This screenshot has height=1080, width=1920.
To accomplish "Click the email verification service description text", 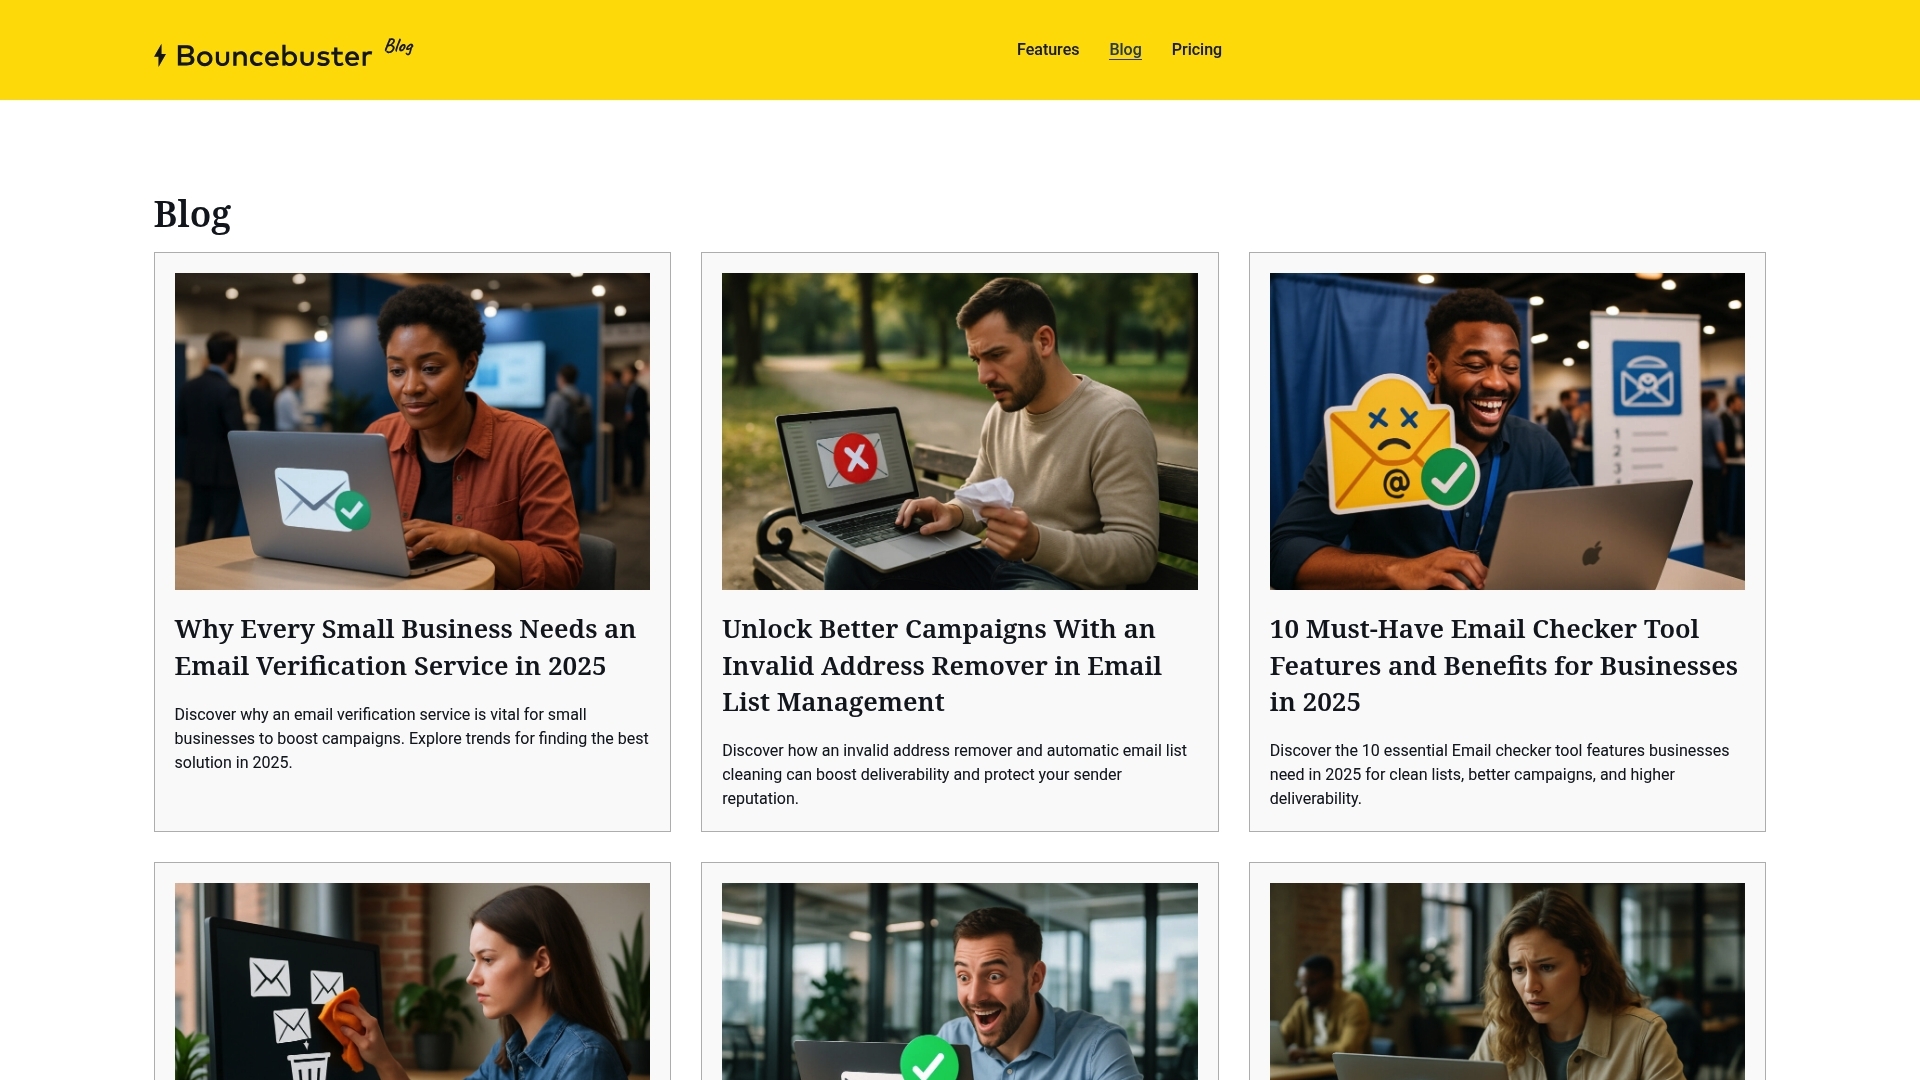I will pyautogui.click(x=411, y=738).
